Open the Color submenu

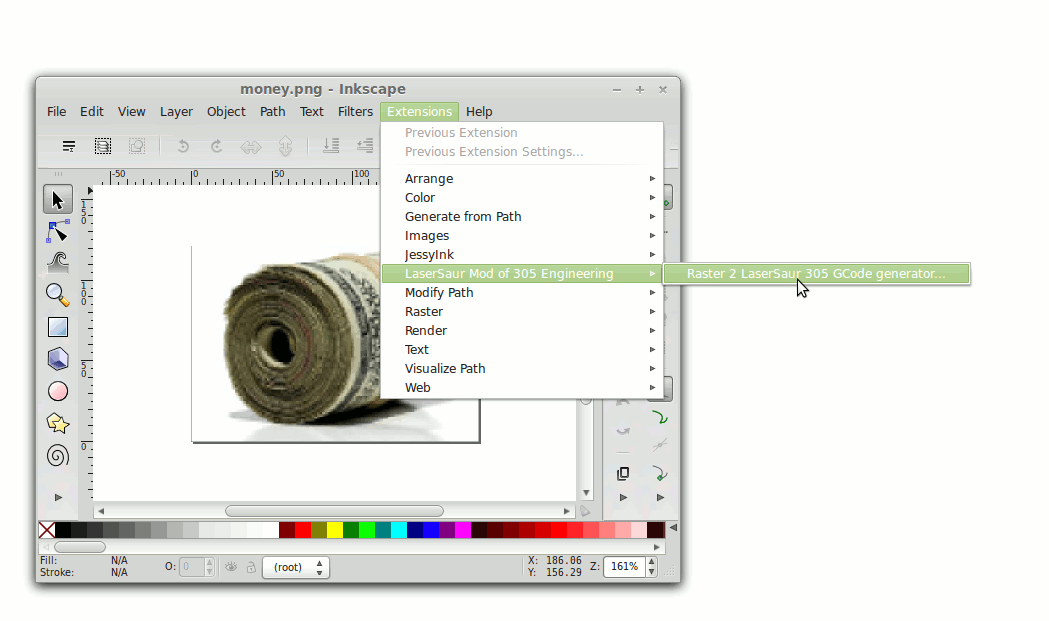coord(522,197)
